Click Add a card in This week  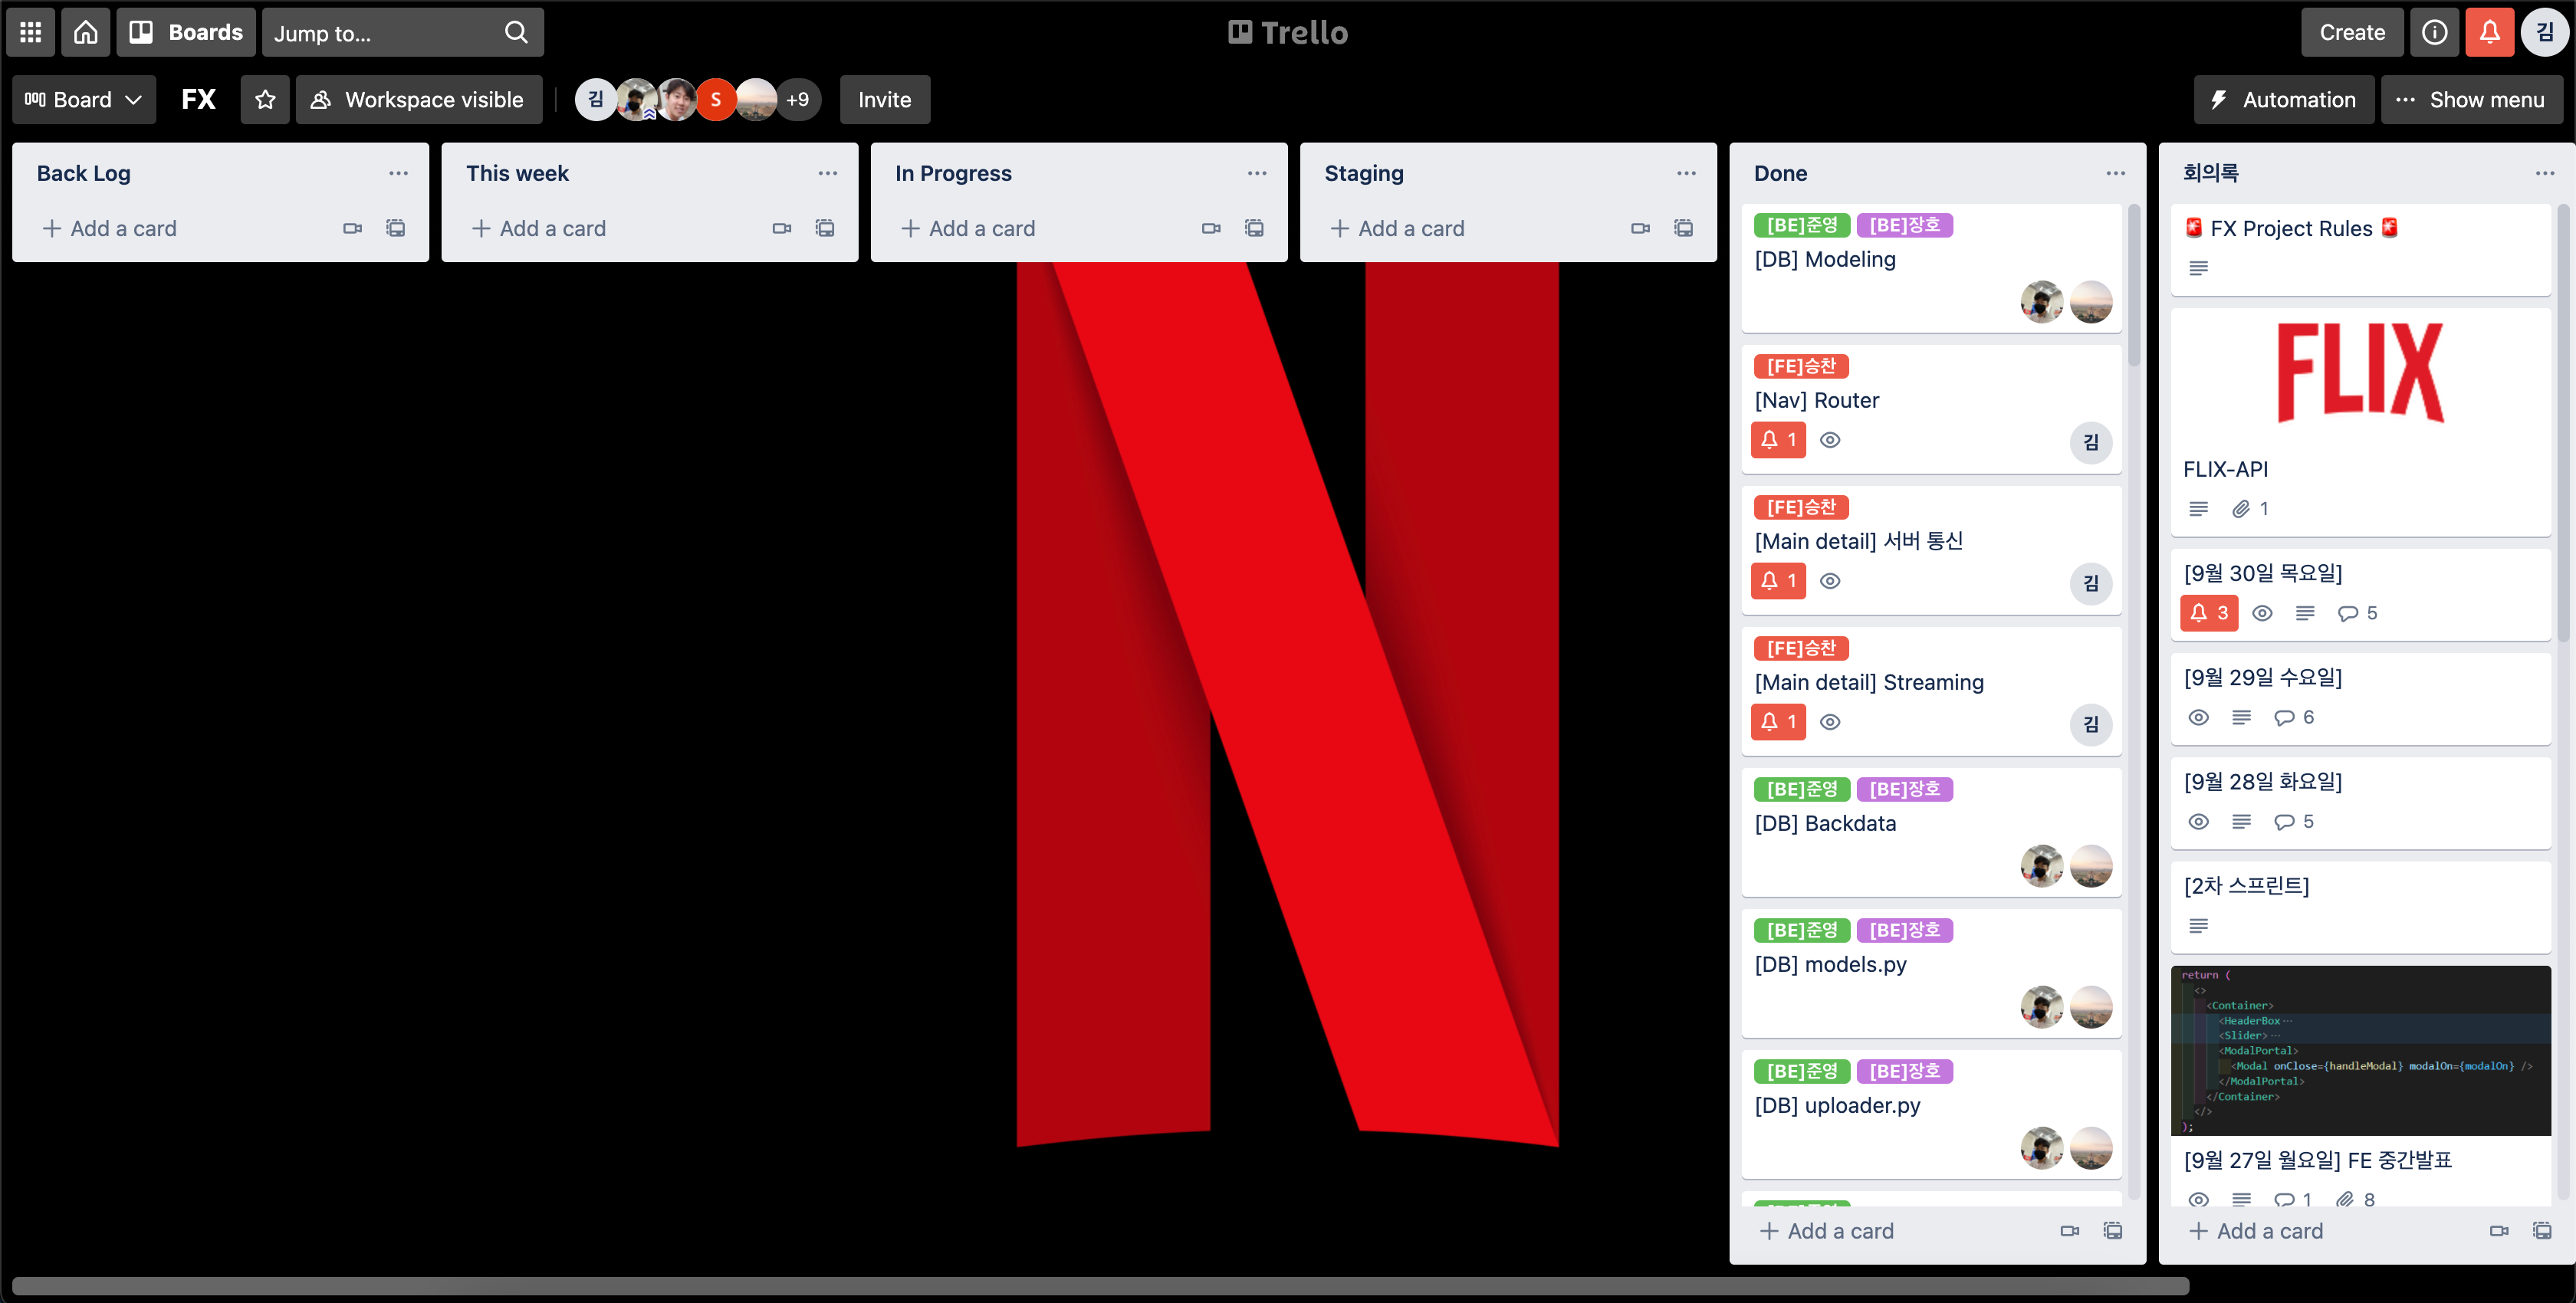coord(540,228)
